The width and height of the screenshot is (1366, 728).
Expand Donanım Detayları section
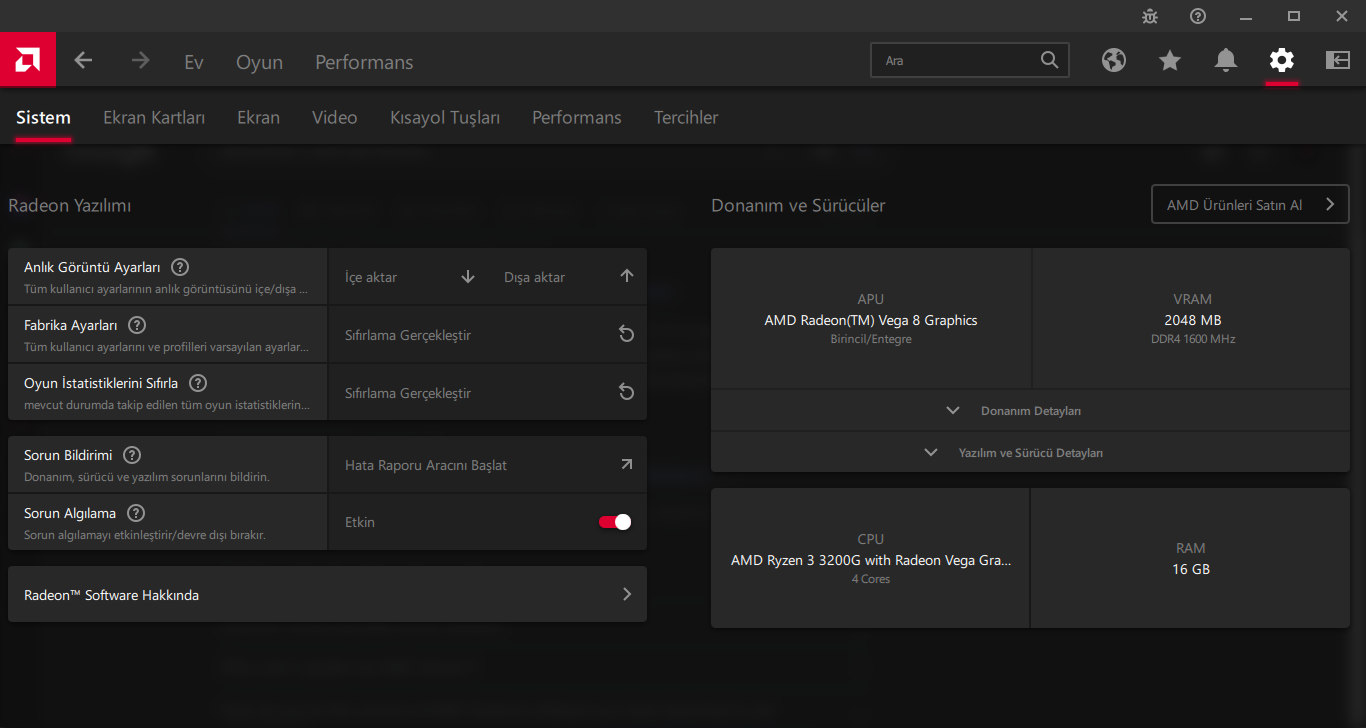click(x=1030, y=411)
